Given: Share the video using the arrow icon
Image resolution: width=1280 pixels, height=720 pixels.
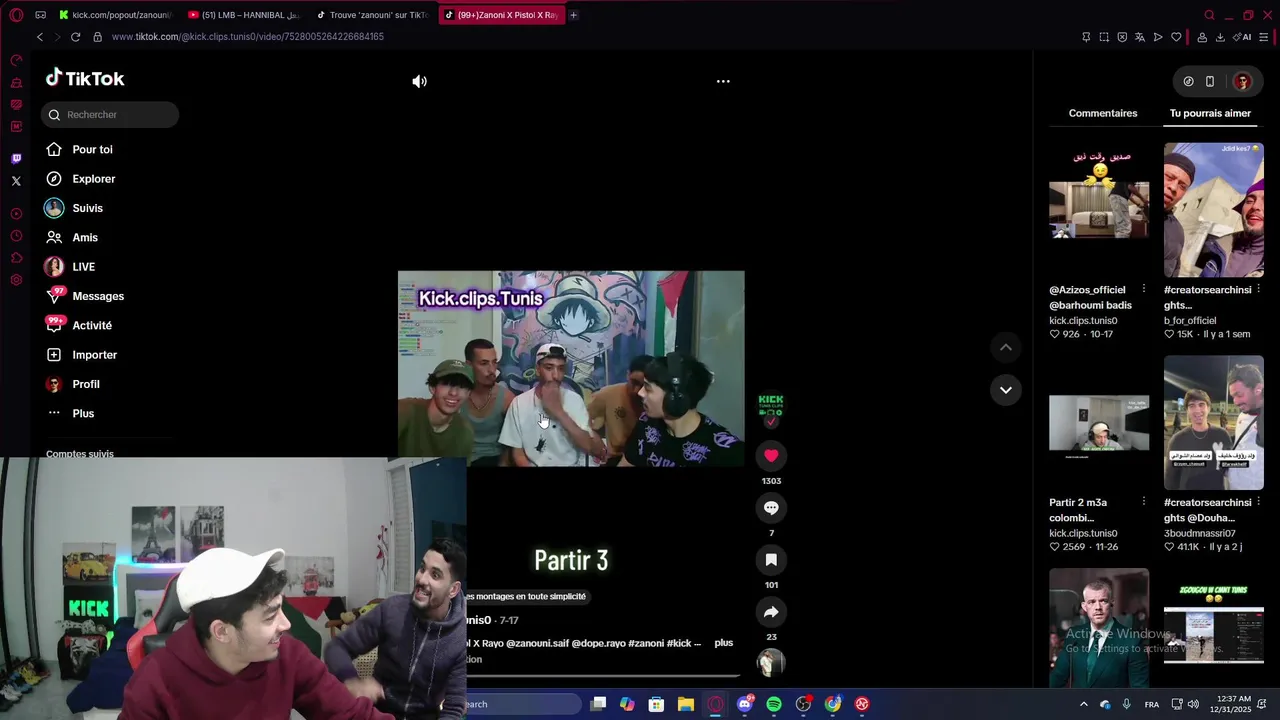Looking at the screenshot, I should (771, 612).
